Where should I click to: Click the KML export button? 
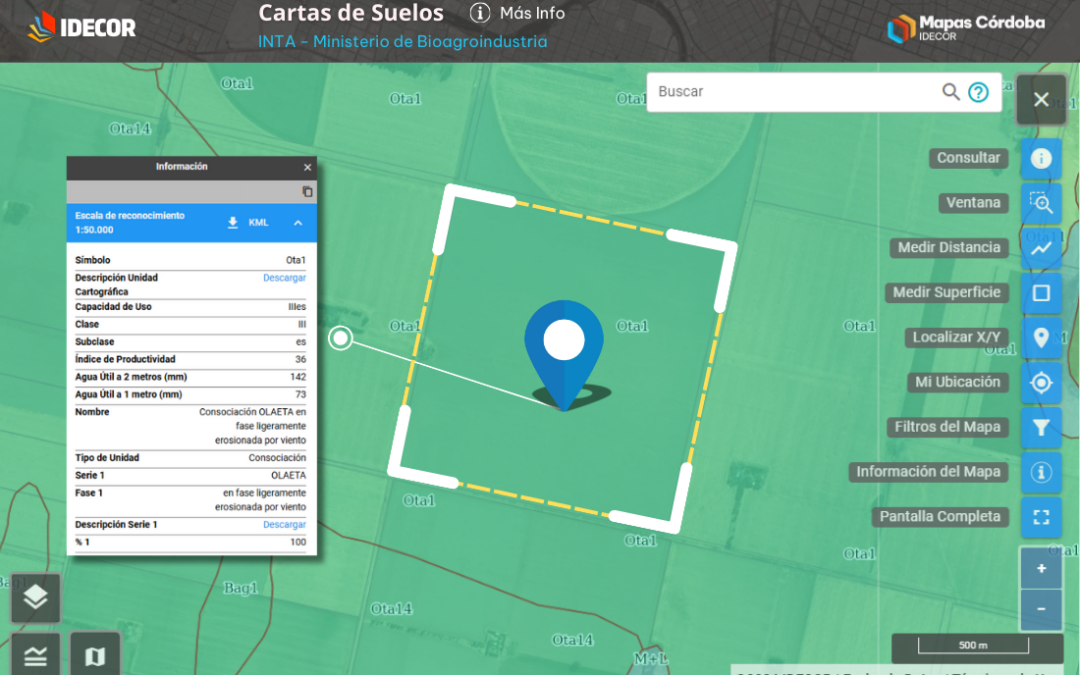258,222
